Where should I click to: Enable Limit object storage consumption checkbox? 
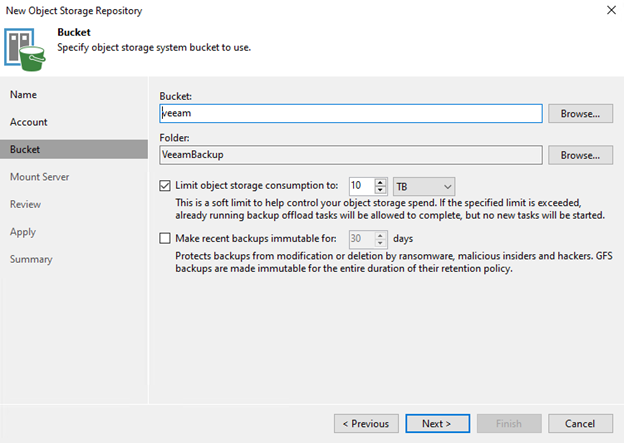coord(166,186)
